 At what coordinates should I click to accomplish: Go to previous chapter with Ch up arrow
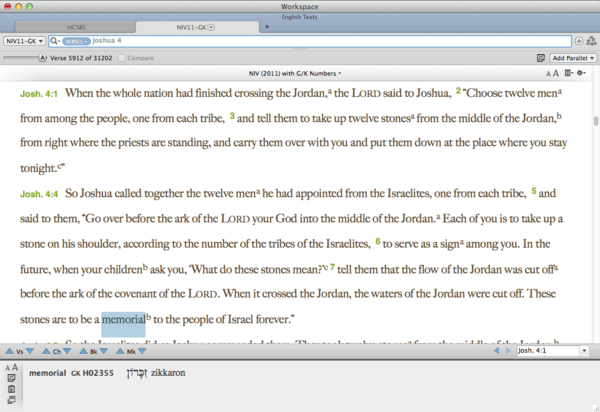tap(46, 351)
